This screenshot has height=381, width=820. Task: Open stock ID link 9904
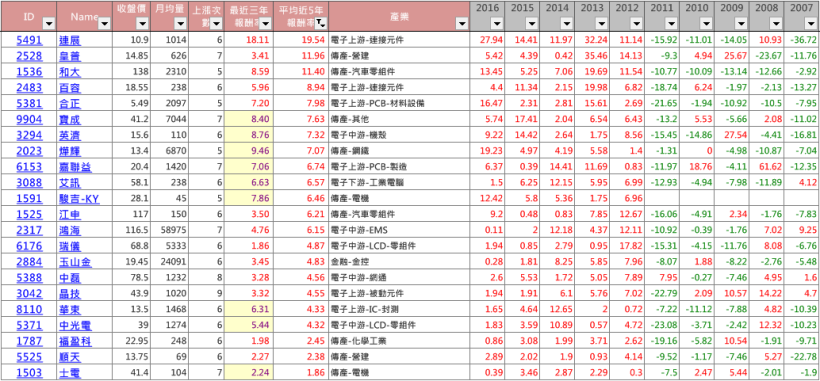click(29, 119)
